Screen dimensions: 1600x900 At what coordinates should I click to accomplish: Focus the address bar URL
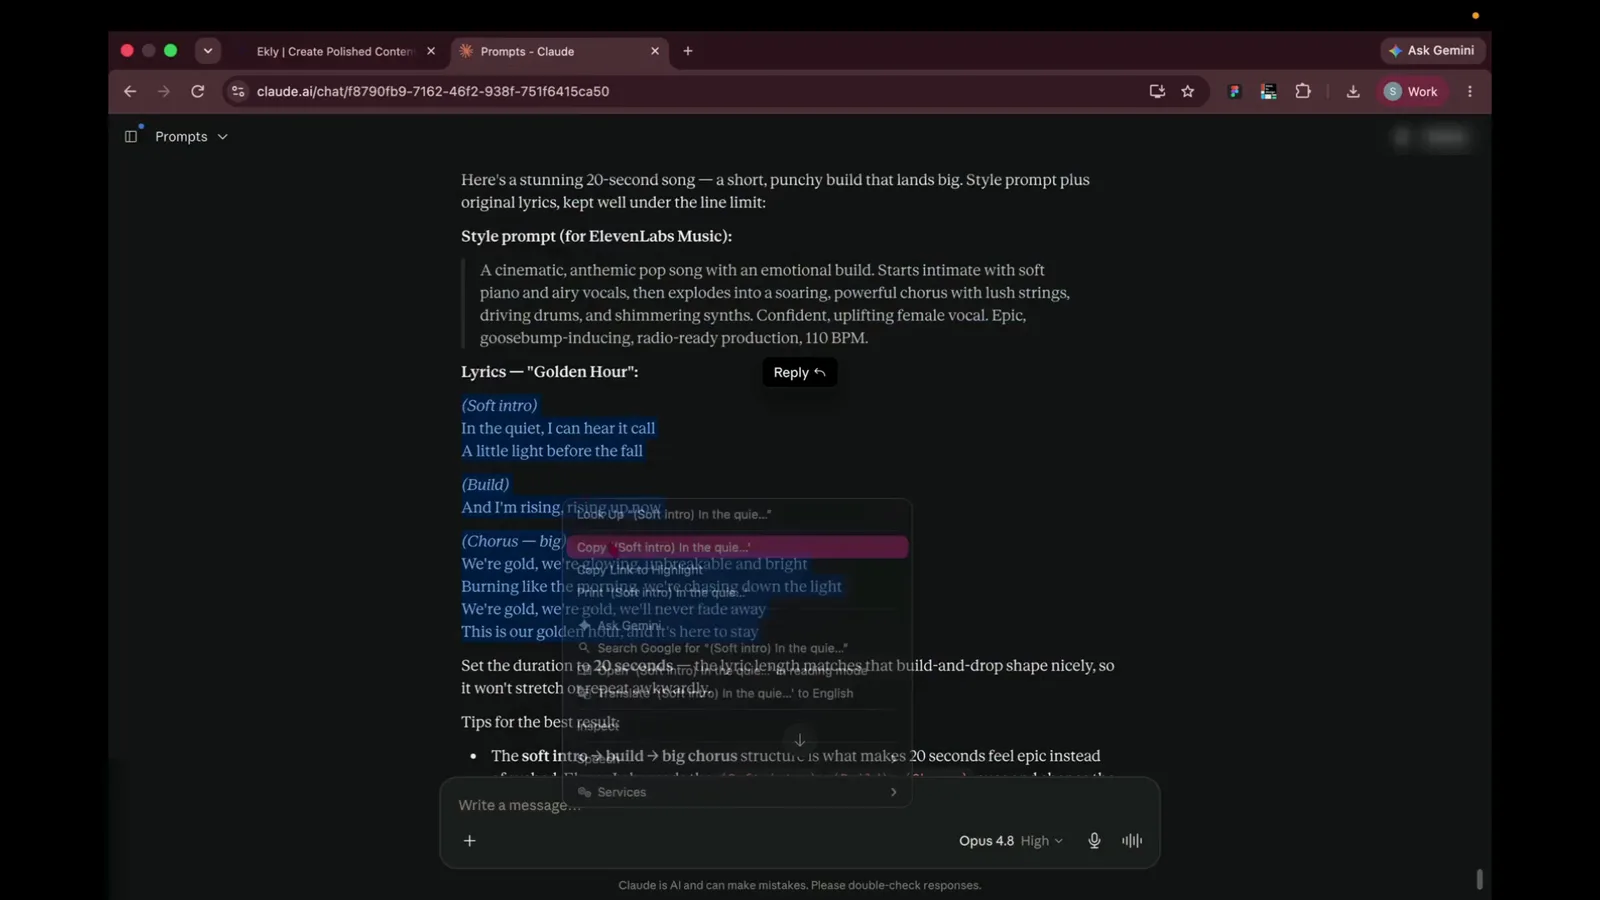click(433, 91)
